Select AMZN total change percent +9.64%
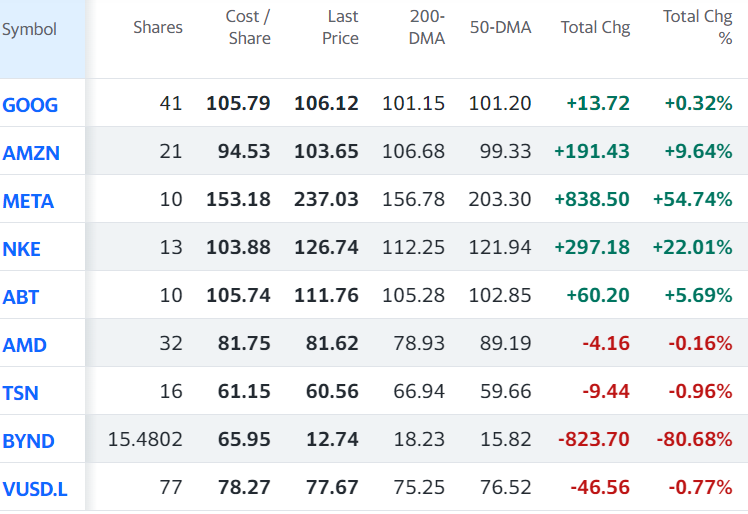The height and width of the screenshot is (514, 748). click(698, 152)
